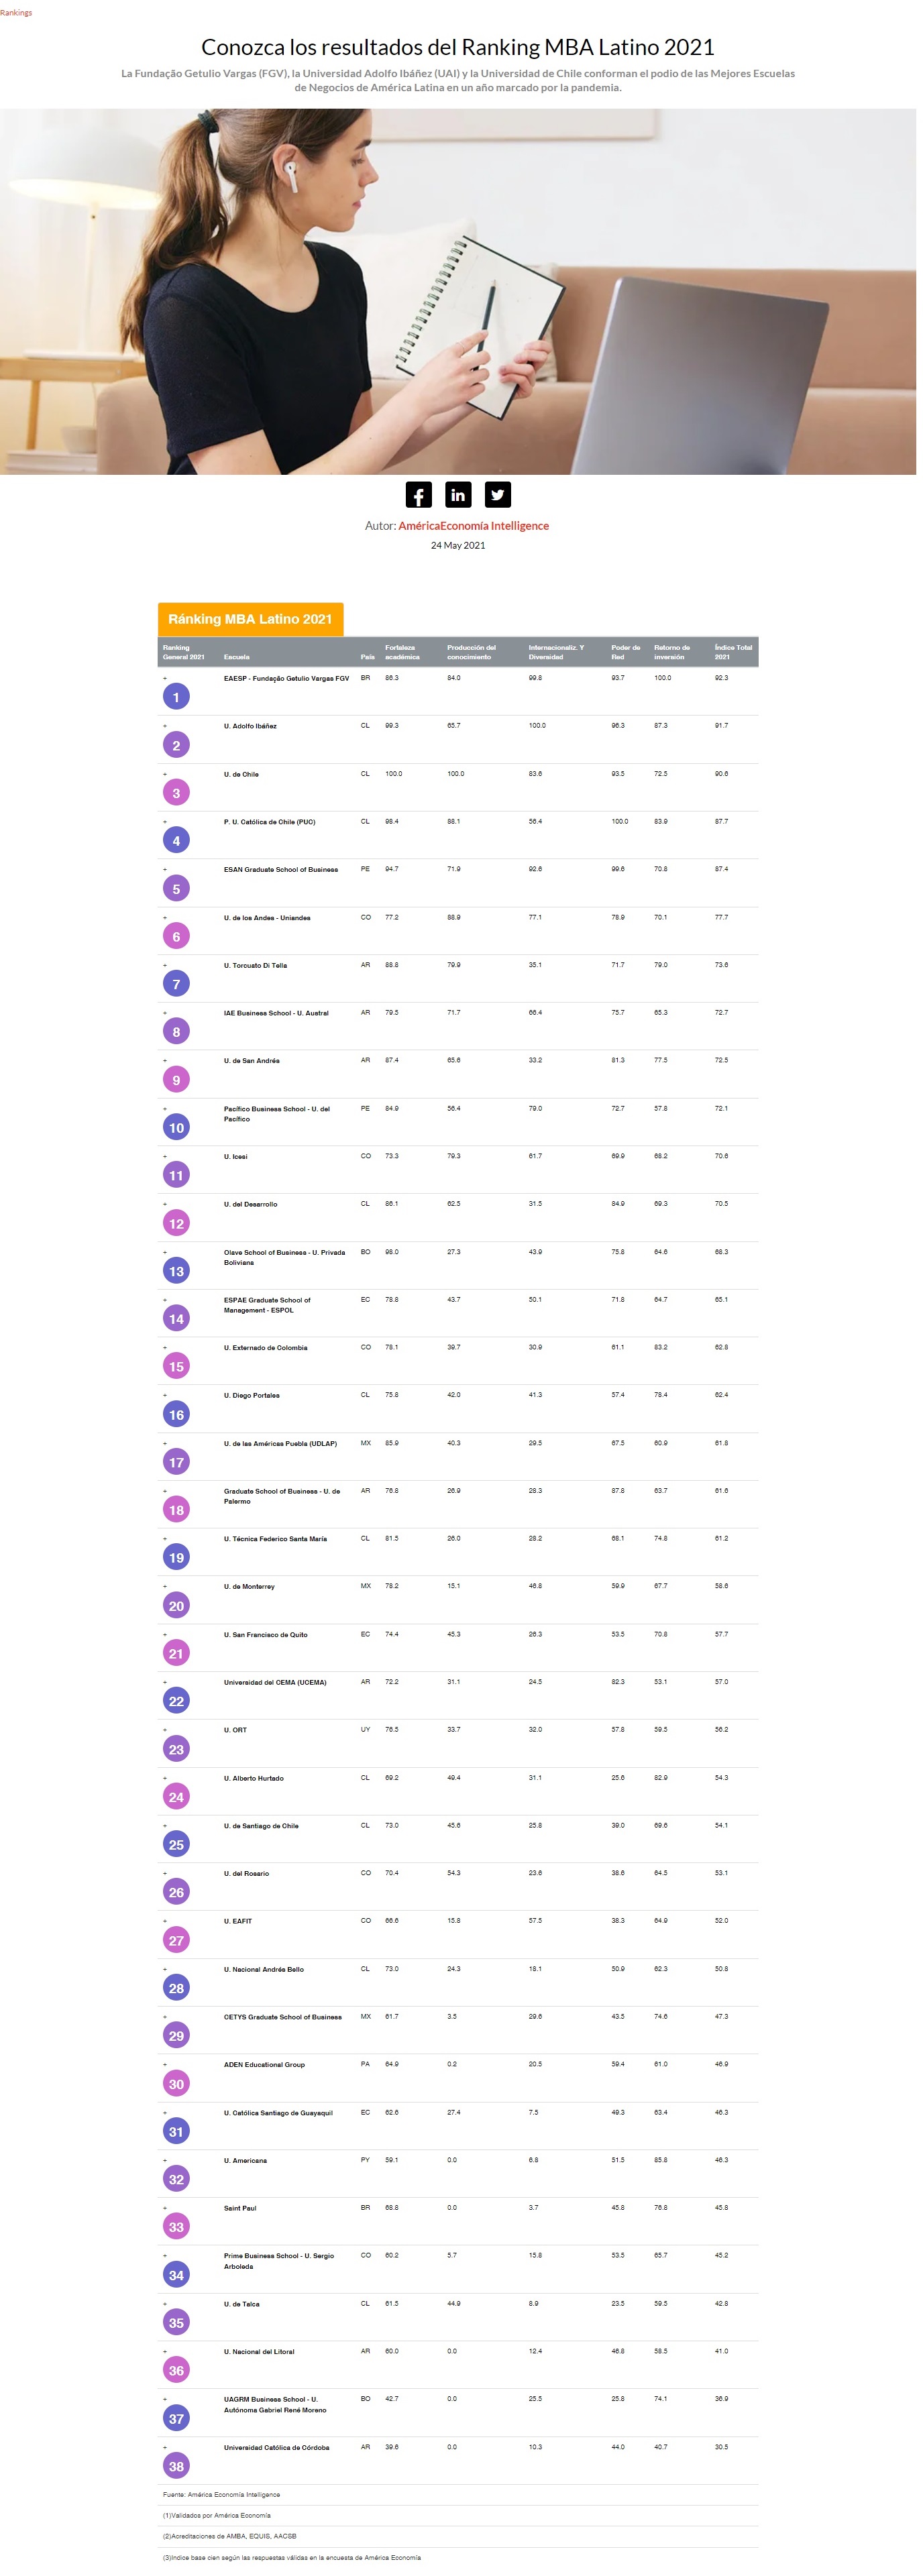Expand the U. Icesi row details
This screenshot has width=923, height=2576.
(x=165, y=1156)
